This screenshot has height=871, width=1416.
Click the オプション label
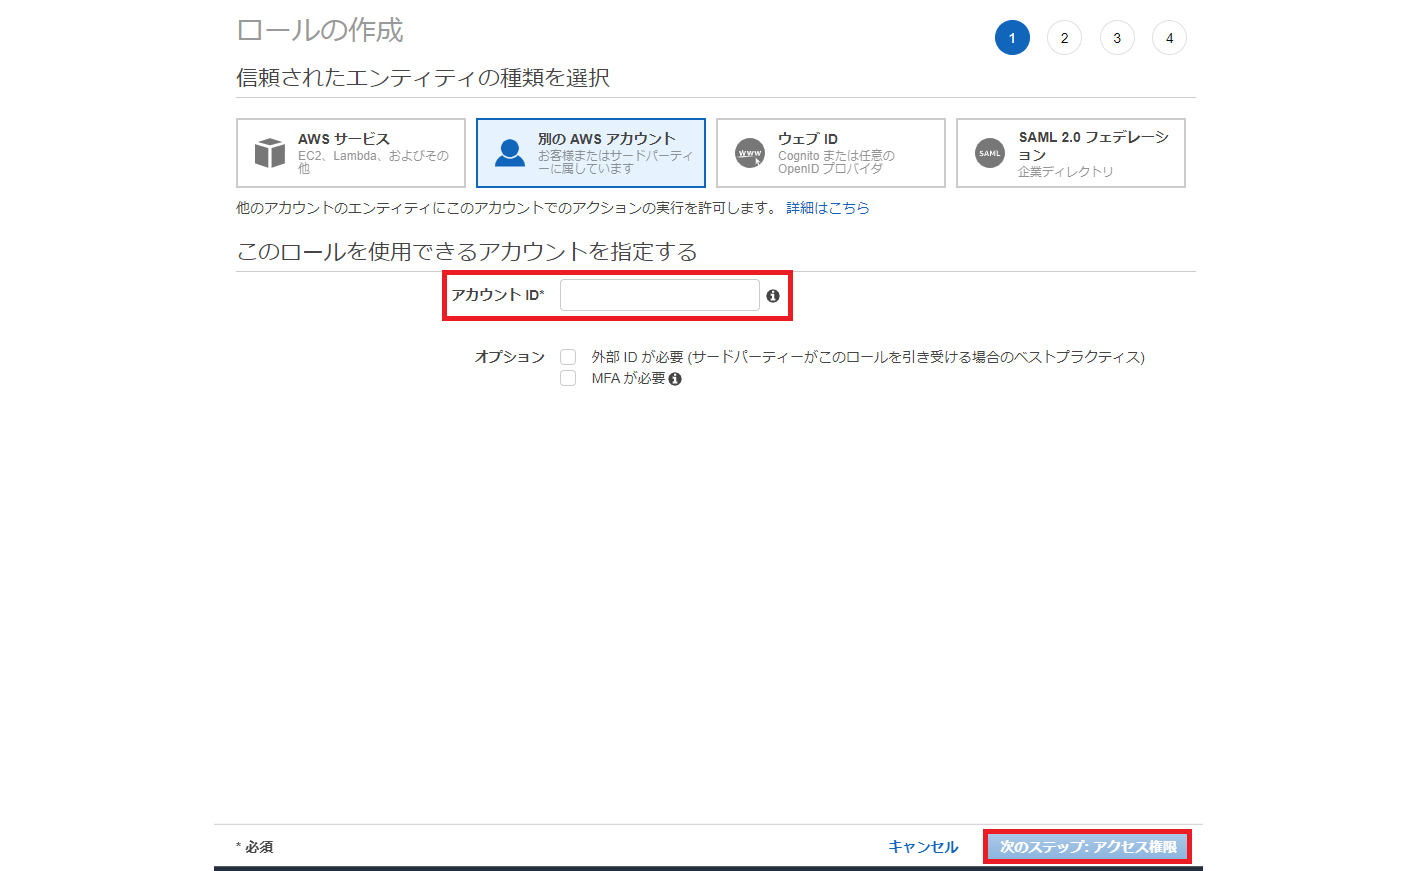(510, 357)
